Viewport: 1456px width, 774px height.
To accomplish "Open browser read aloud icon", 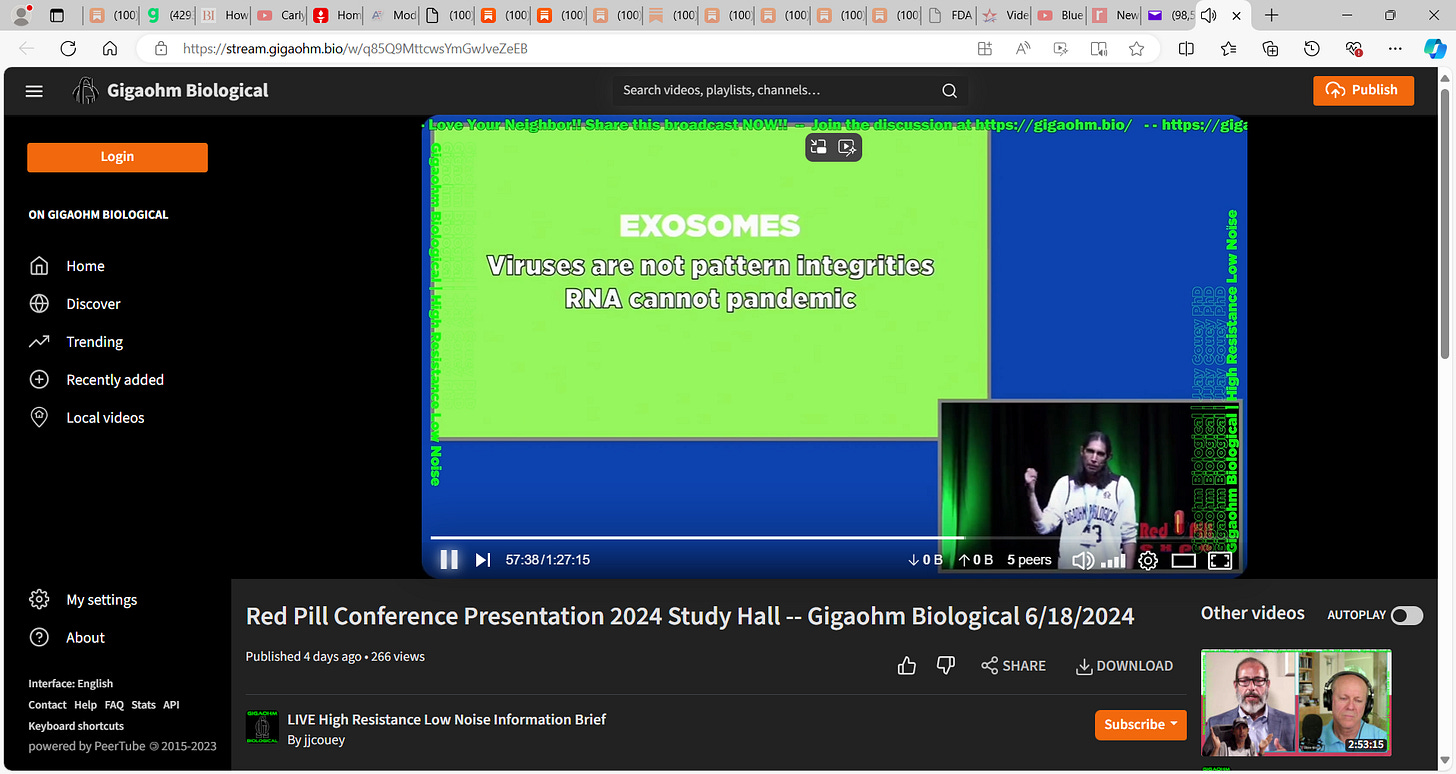I will [x=1023, y=48].
